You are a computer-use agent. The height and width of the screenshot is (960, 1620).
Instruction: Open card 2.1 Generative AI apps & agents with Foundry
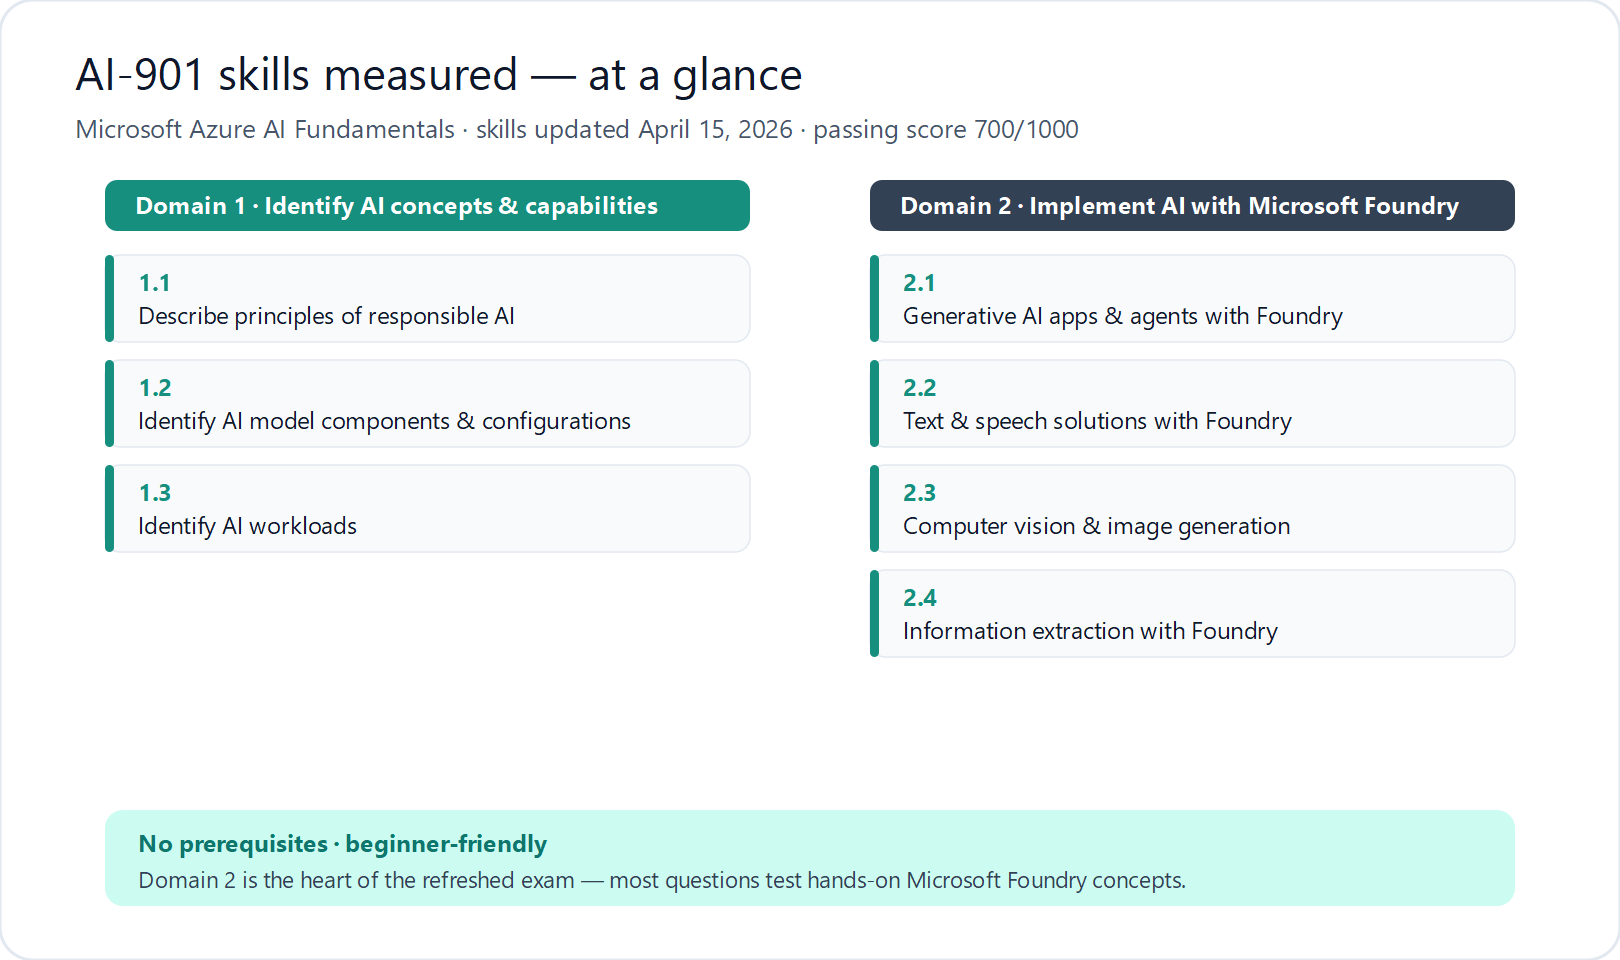pos(1192,298)
